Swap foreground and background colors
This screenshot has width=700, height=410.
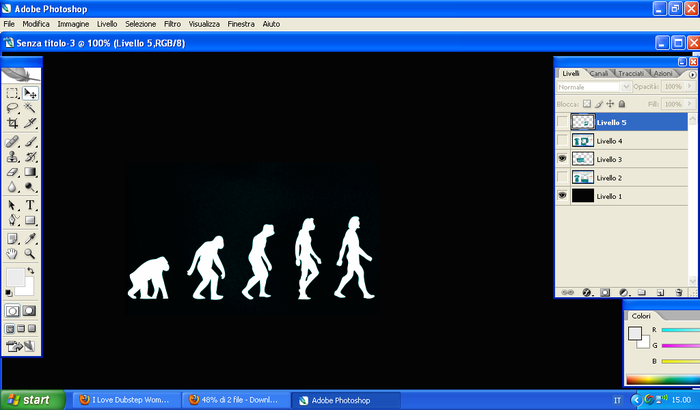30,271
